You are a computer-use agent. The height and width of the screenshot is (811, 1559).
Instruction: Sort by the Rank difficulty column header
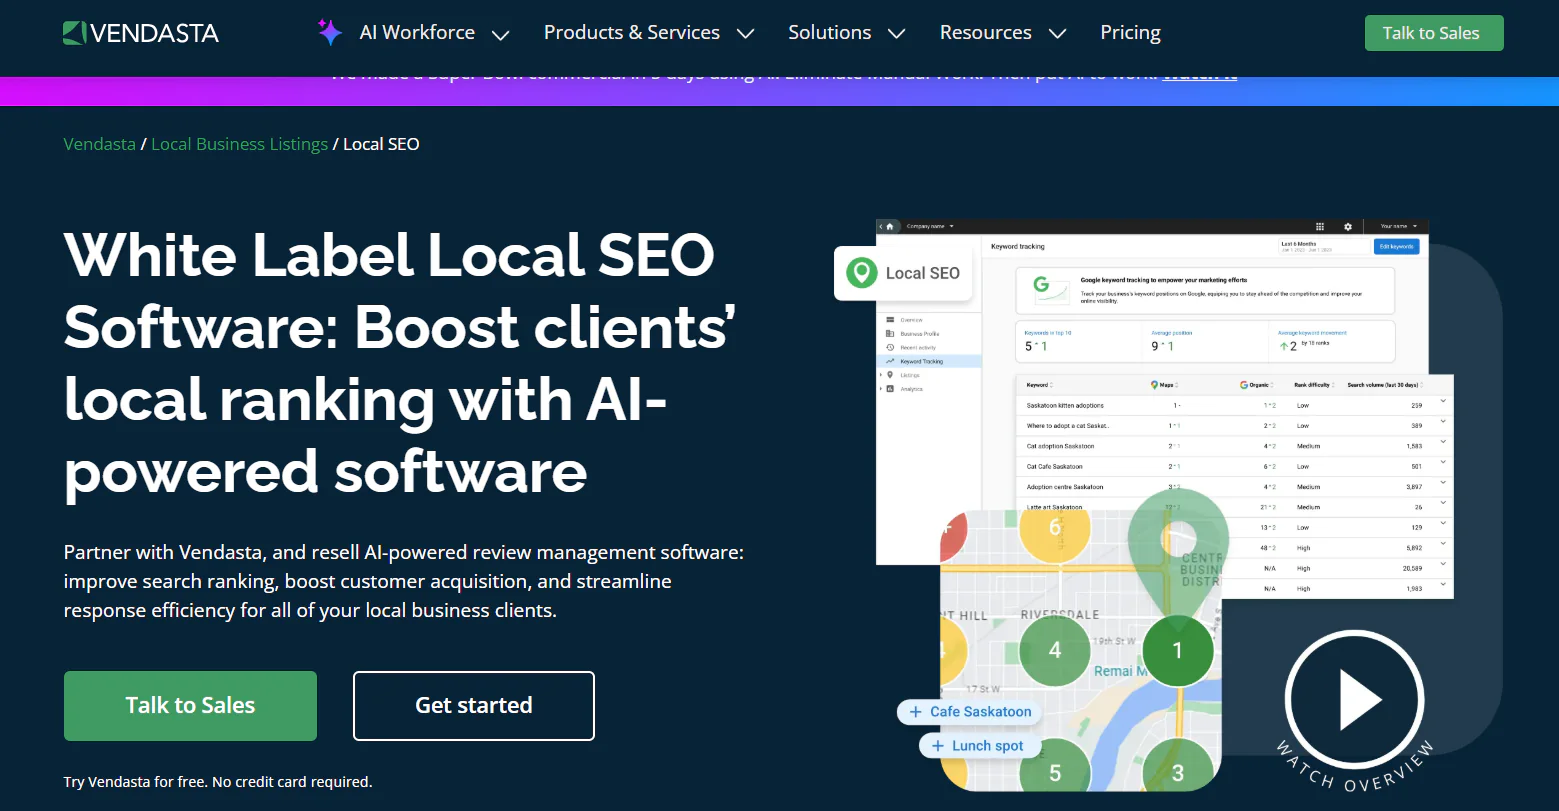(1313, 385)
